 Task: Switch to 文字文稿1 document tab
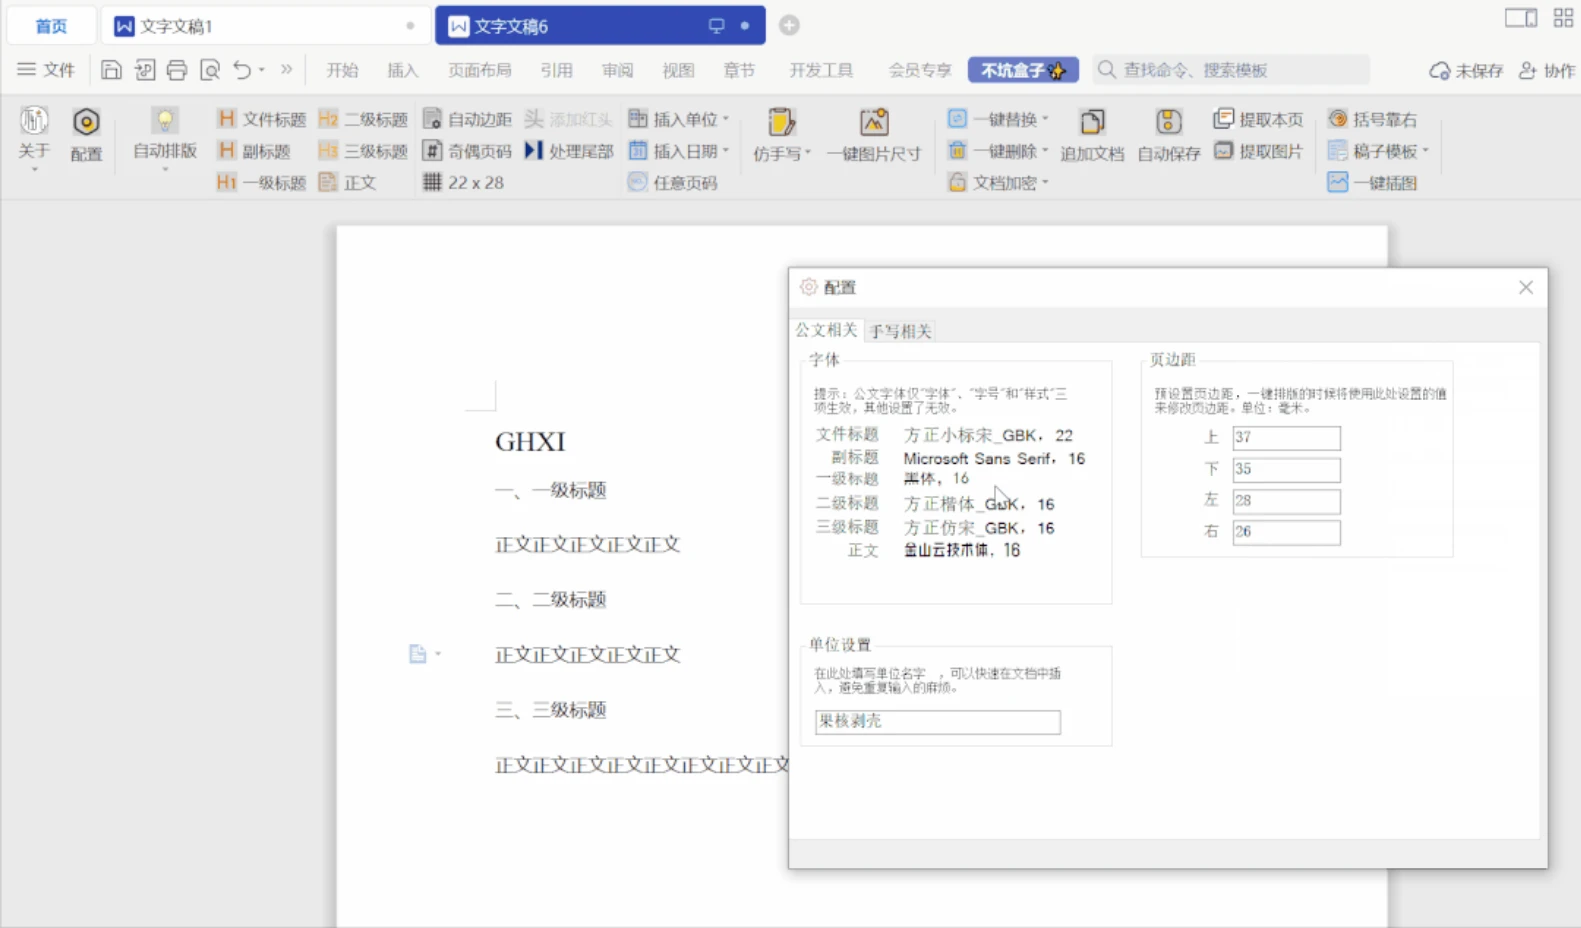[x=264, y=26]
